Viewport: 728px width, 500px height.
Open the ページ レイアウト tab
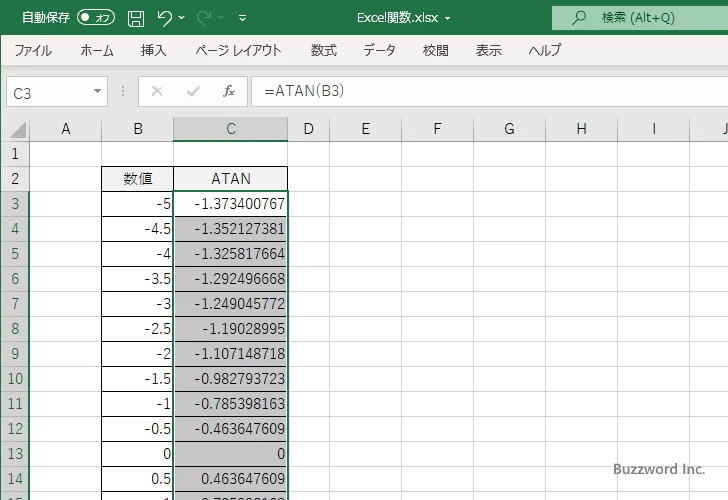[238, 50]
